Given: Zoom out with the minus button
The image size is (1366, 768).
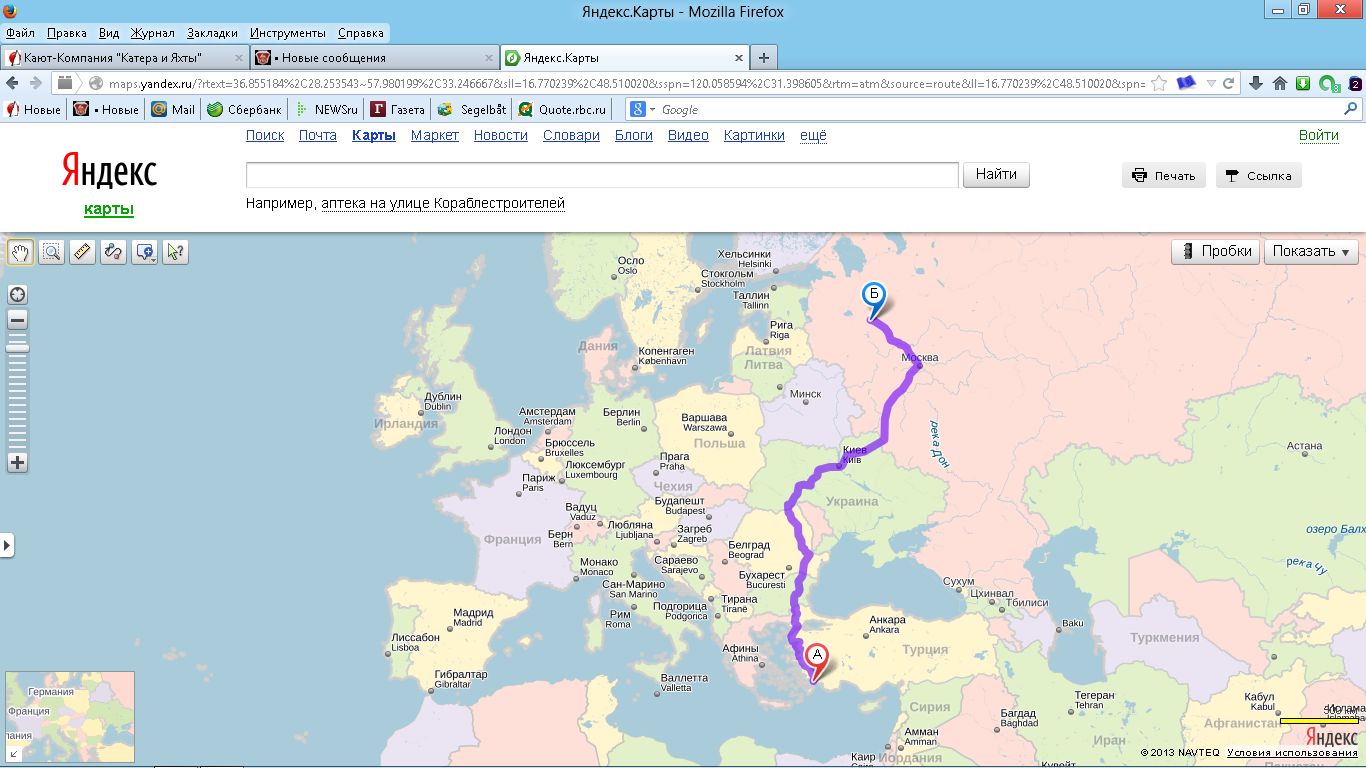Looking at the screenshot, I should (17, 320).
